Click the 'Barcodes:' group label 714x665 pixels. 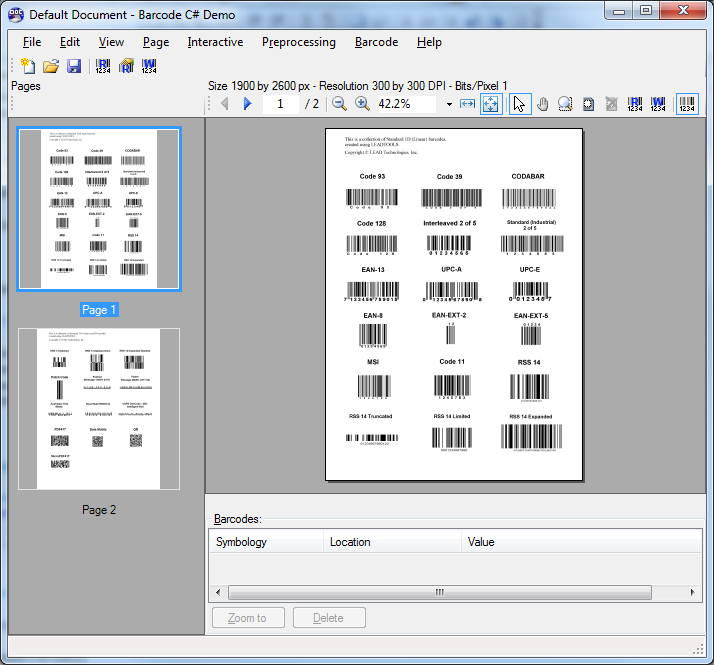click(238, 519)
